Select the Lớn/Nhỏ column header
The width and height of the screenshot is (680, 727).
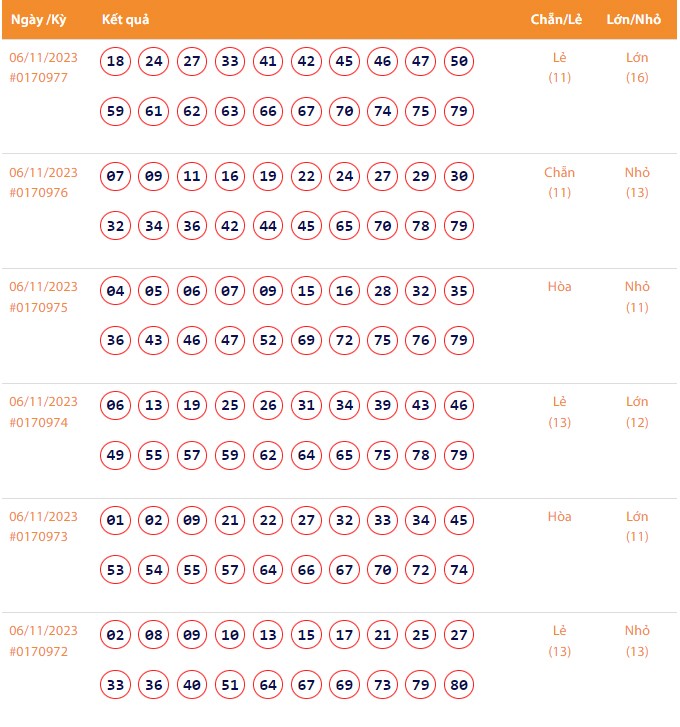634,20
